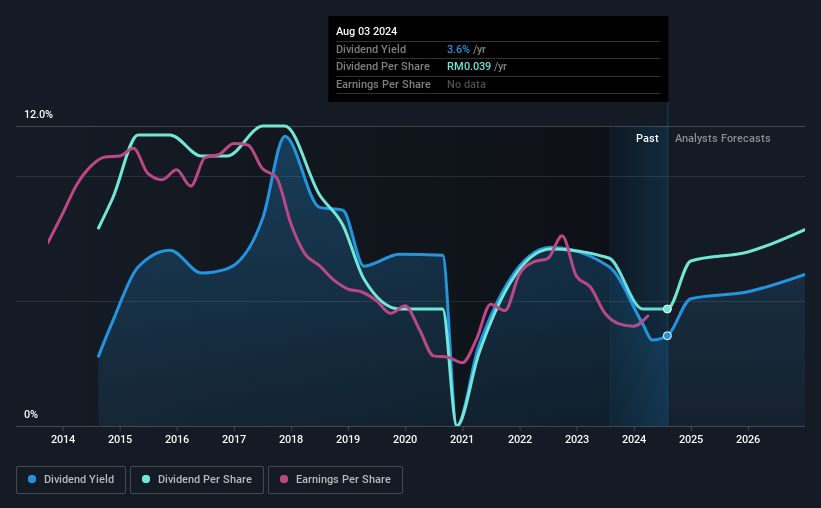Click the 2022 x-axis label
Viewport: 821px width, 508px height.
520,439
